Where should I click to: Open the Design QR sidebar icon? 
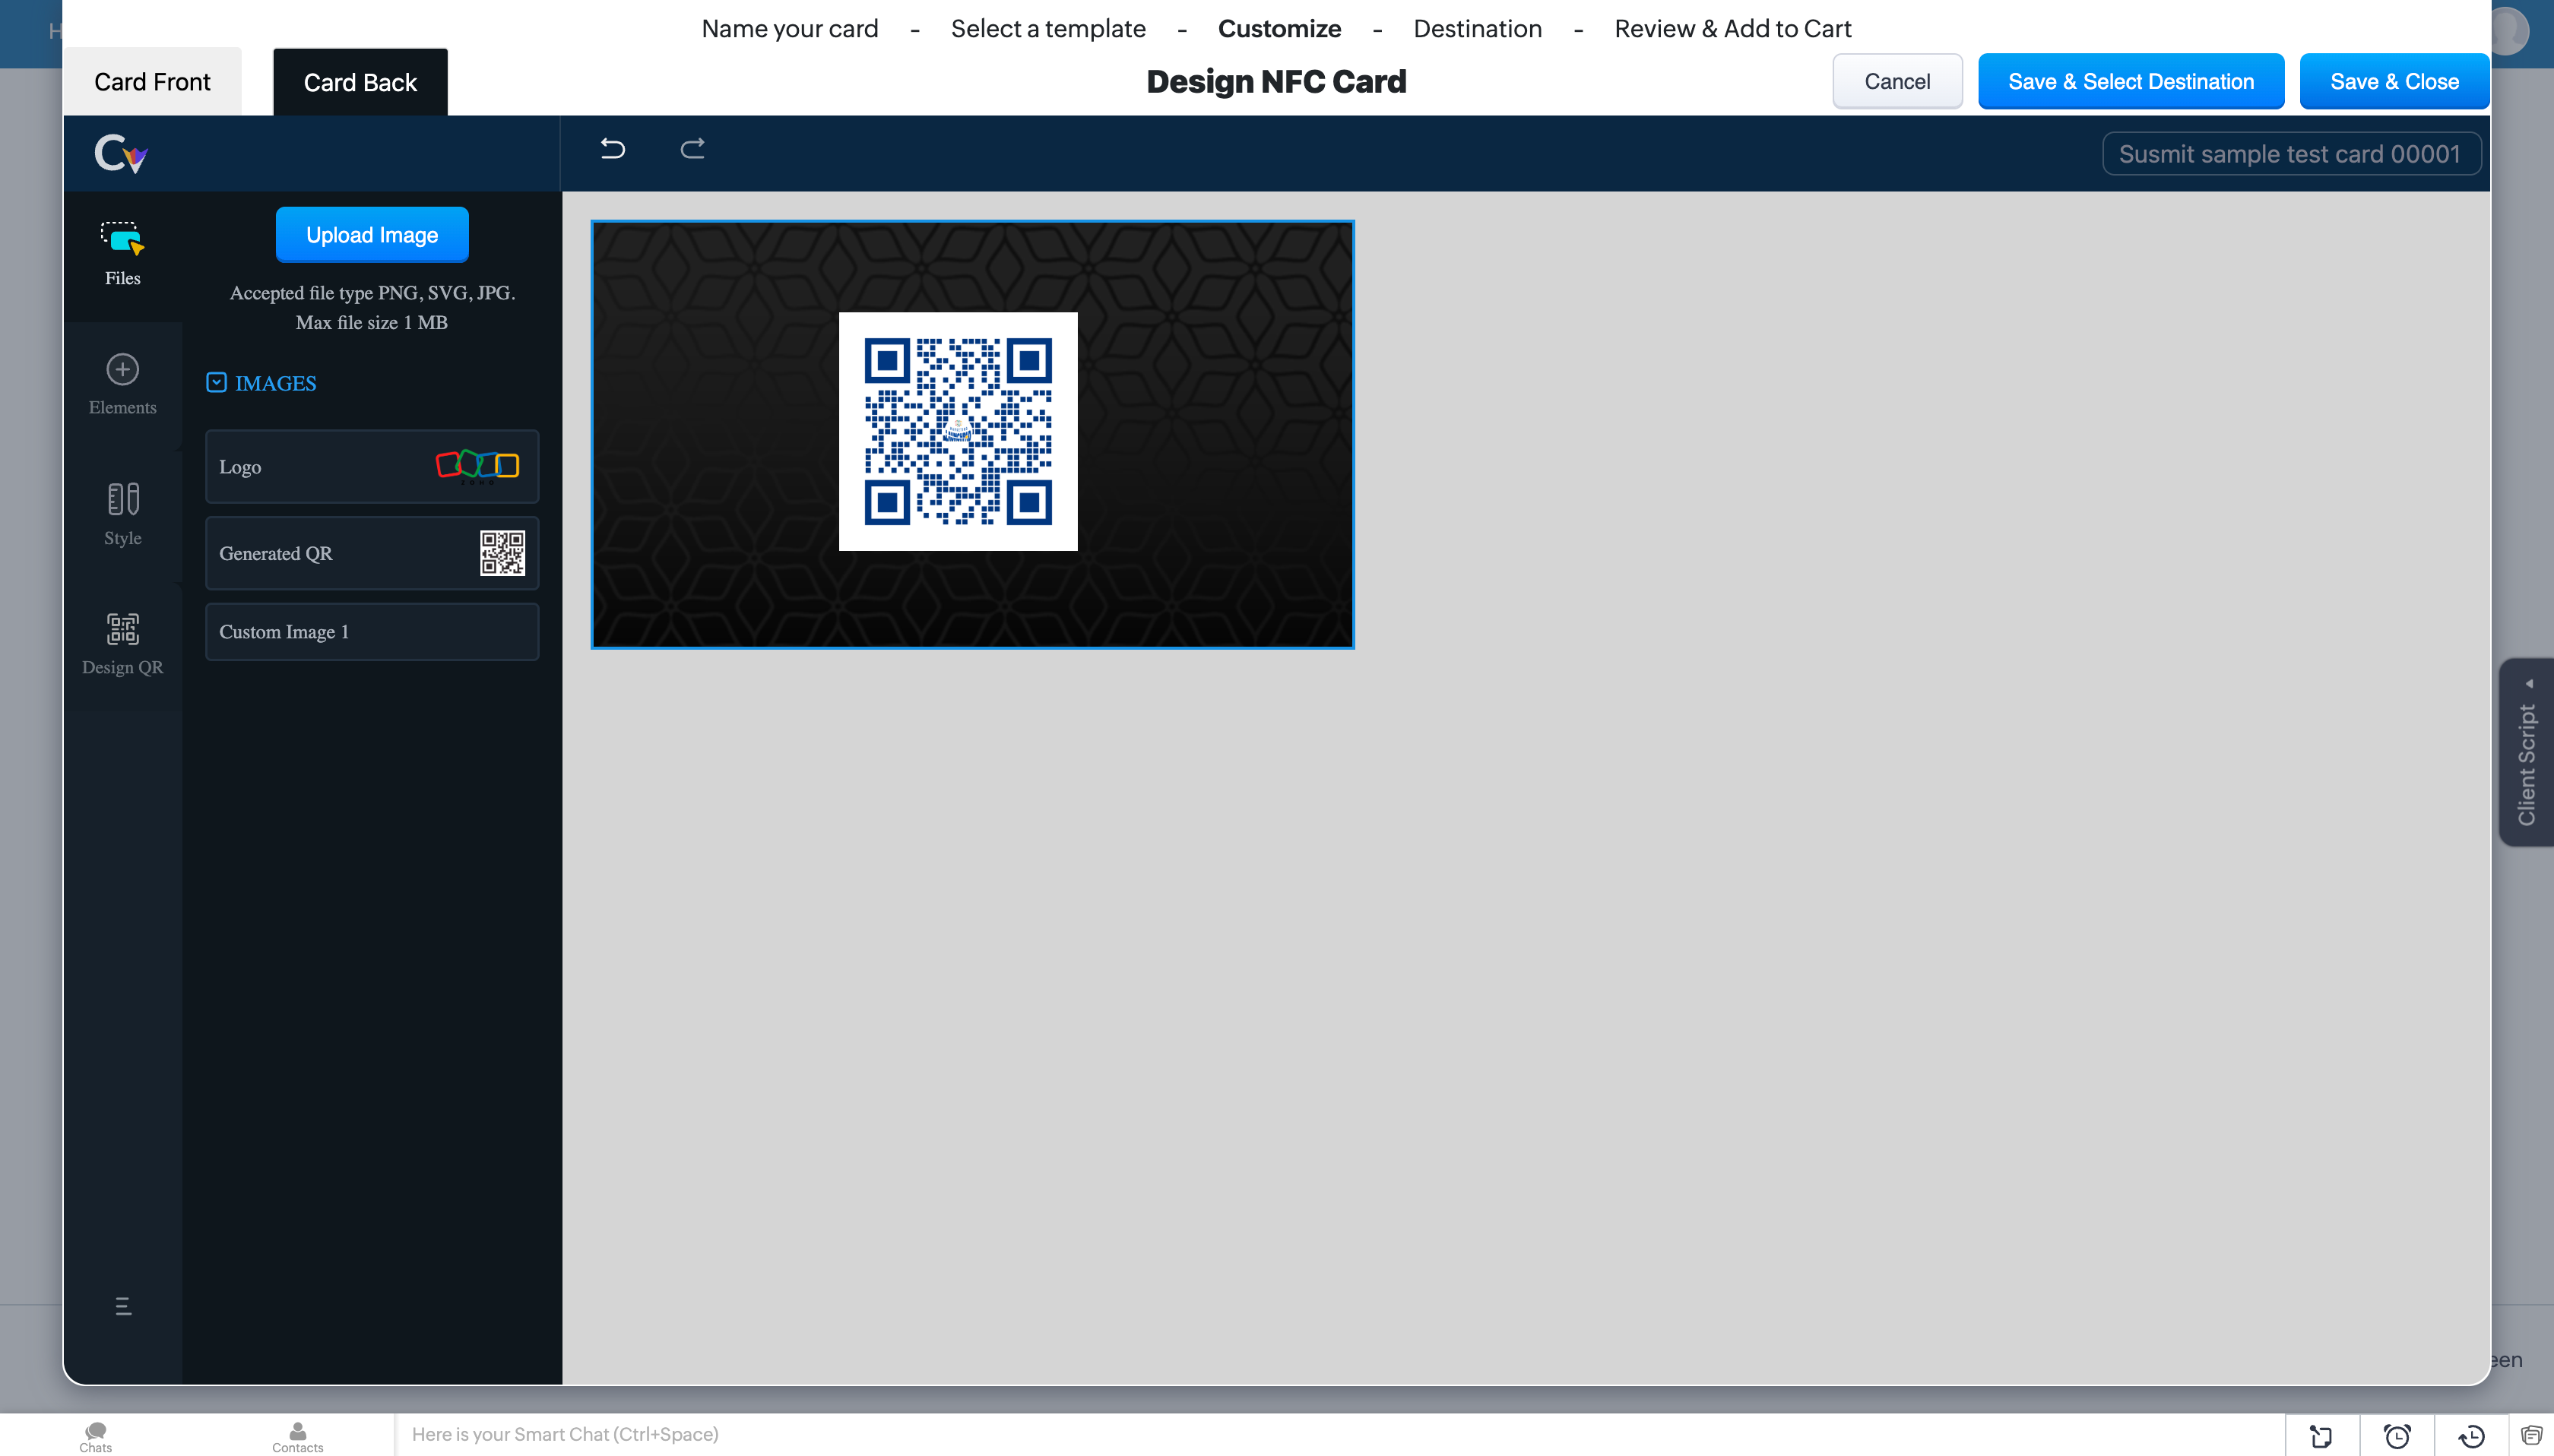122,643
